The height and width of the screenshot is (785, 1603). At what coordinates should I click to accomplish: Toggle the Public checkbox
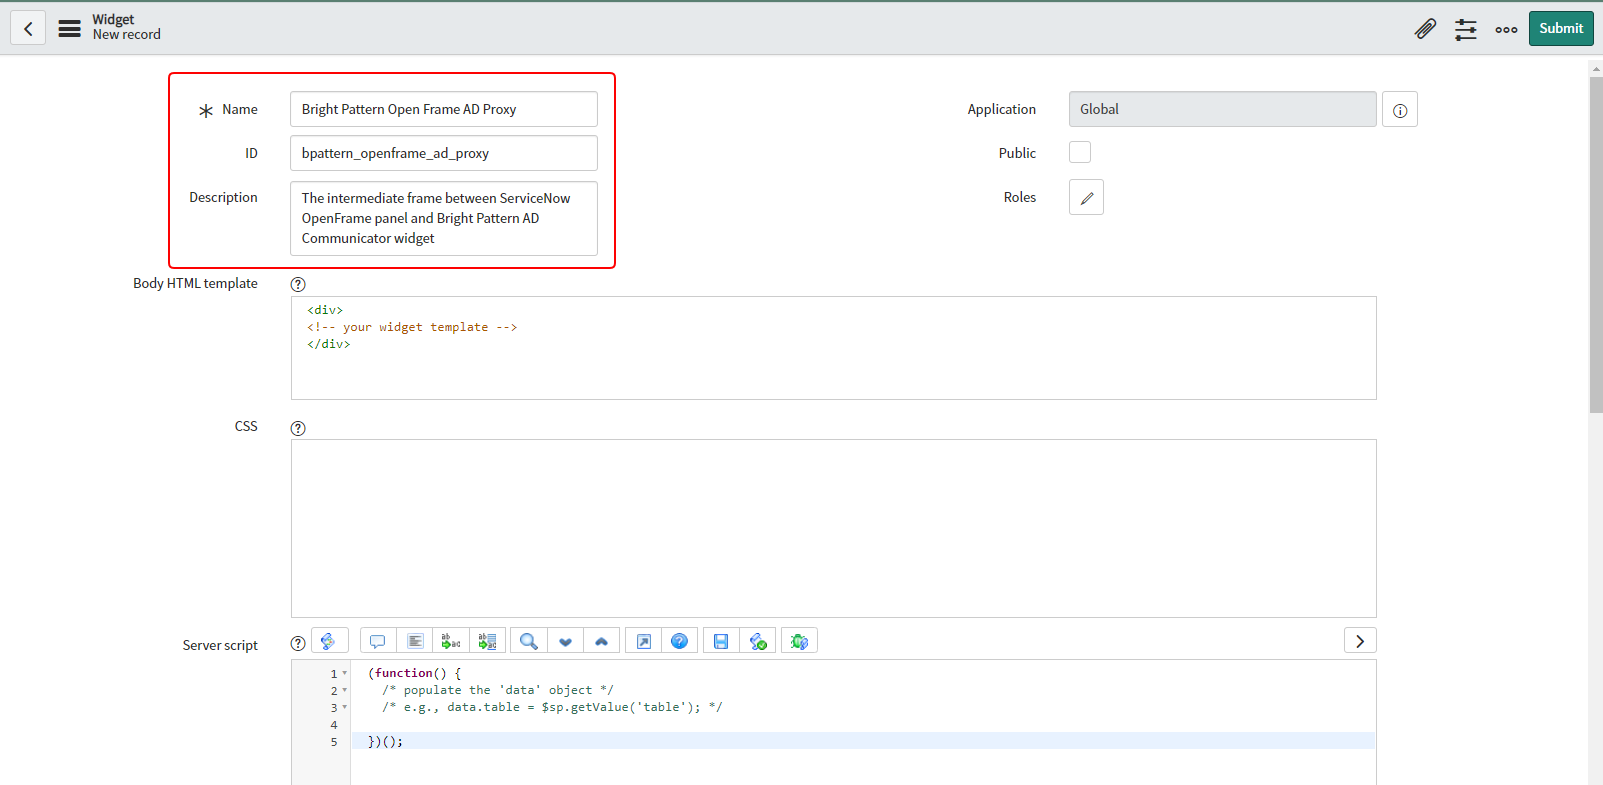1080,152
